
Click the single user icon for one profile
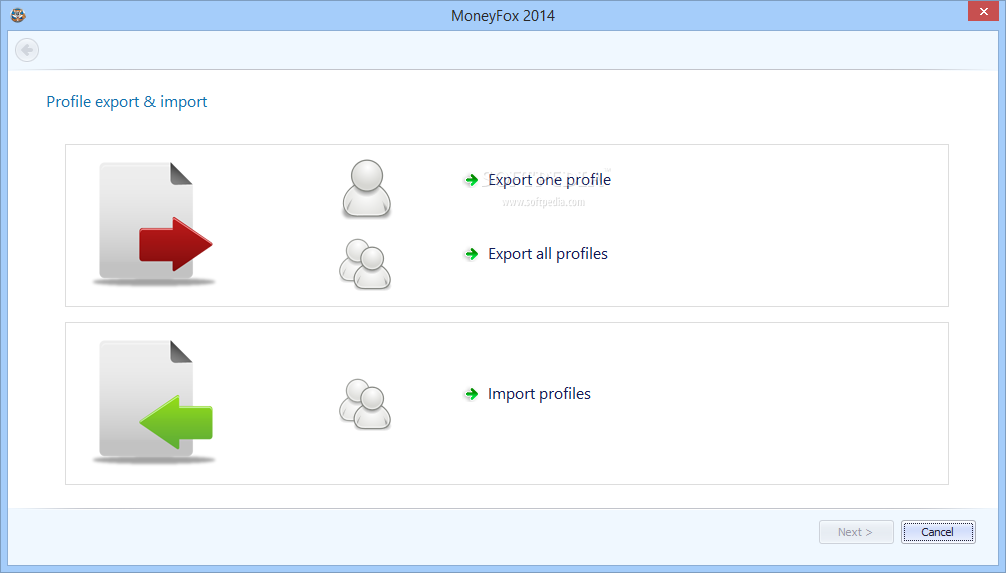(x=366, y=188)
